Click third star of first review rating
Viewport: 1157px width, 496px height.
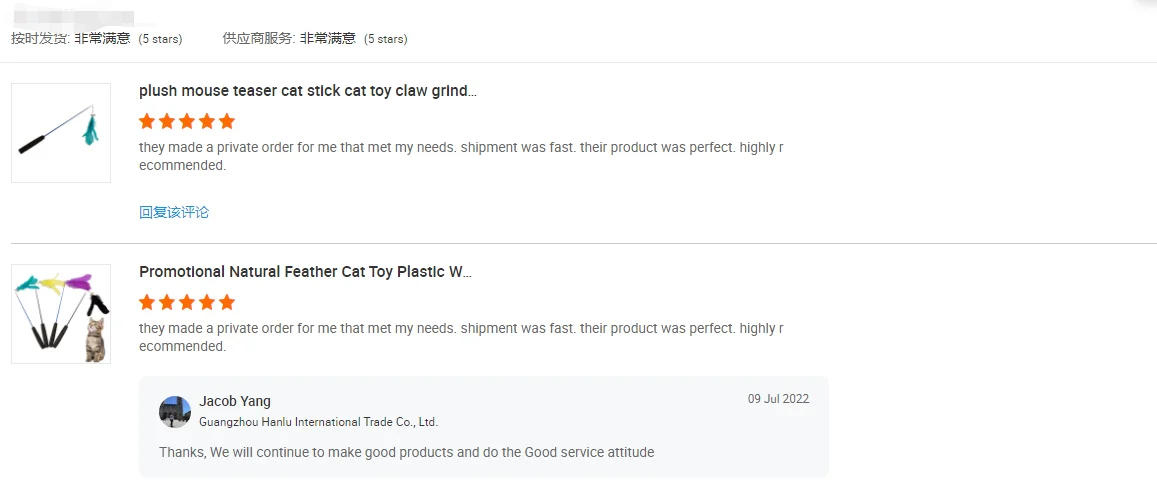tap(187, 121)
